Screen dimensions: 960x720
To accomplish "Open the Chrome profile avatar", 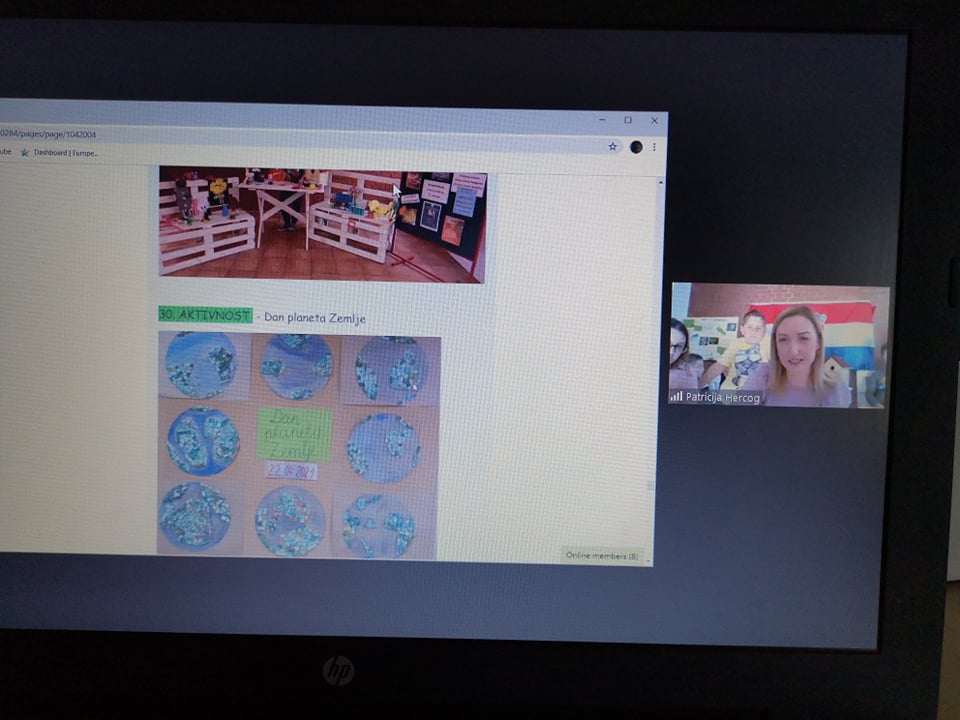I will pos(636,147).
